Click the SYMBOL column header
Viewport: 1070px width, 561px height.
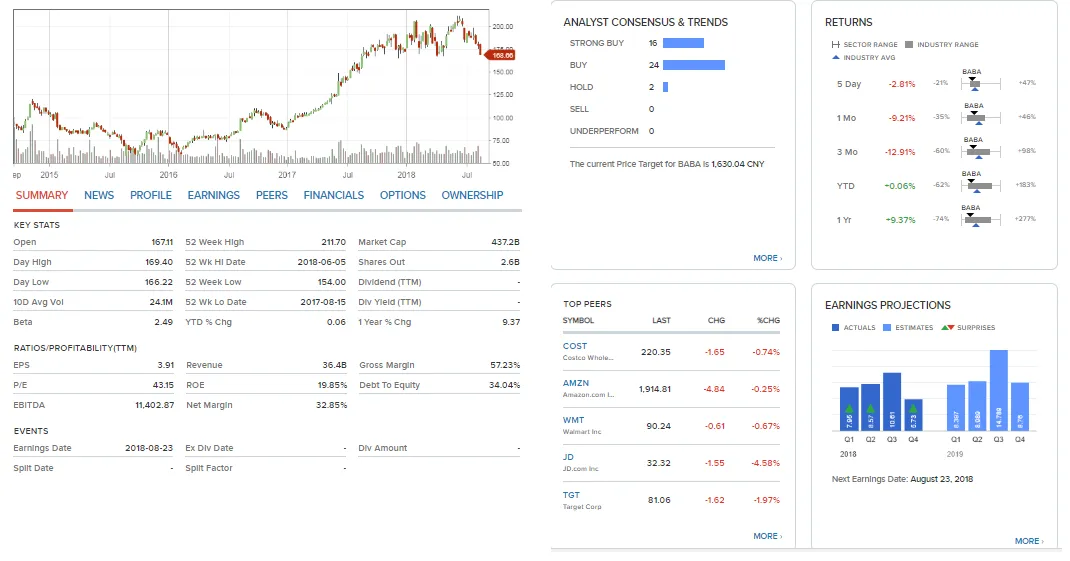click(x=578, y=320)
